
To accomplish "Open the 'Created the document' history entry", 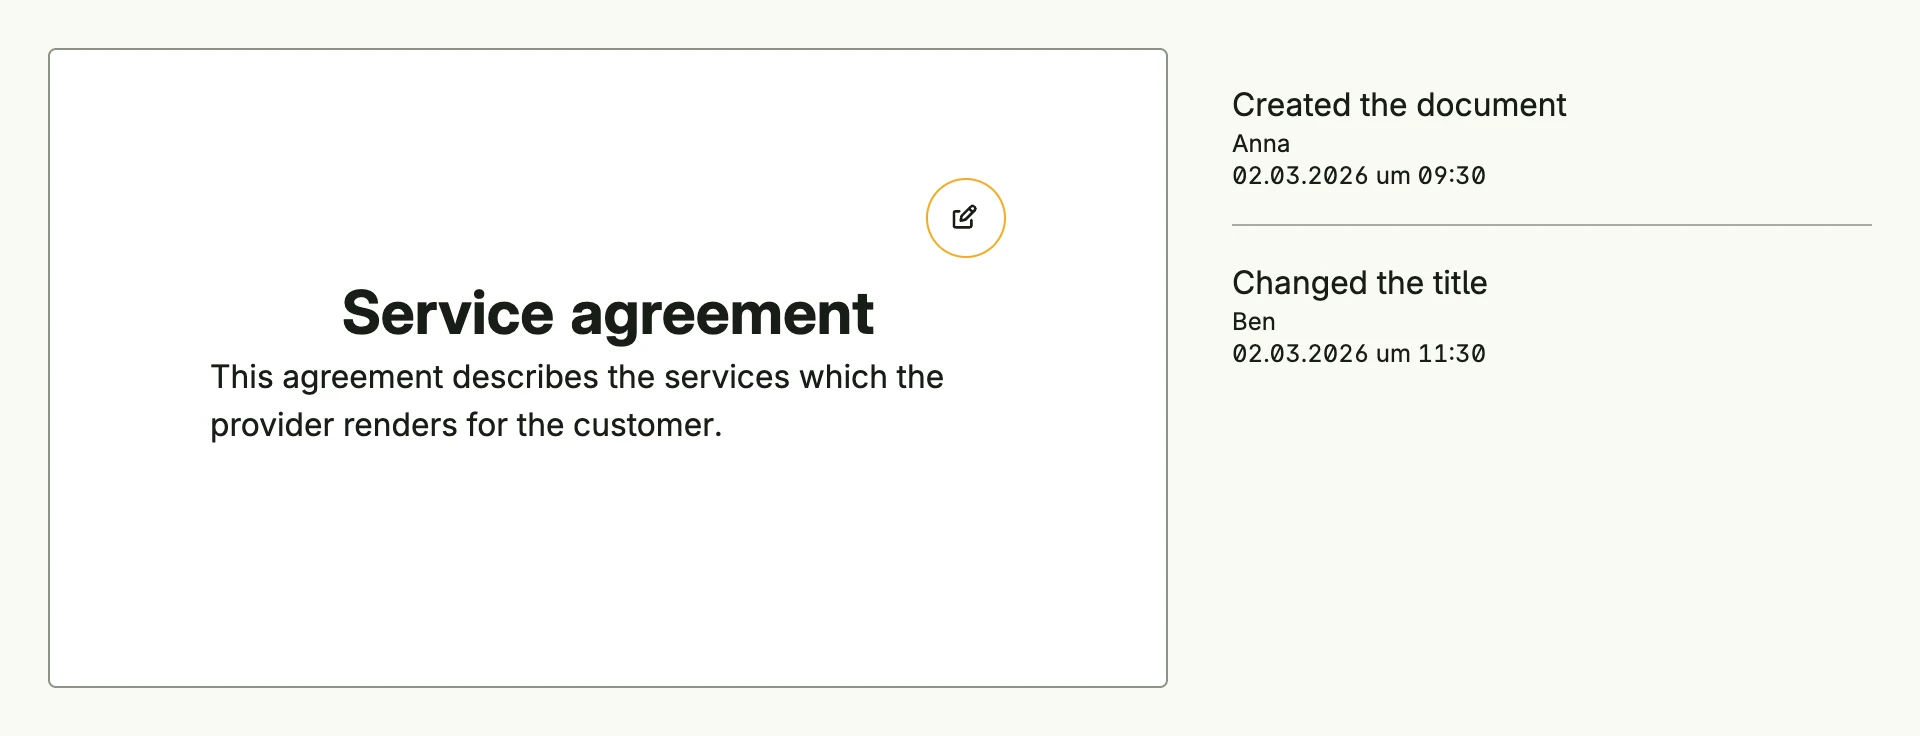I will pos(1399,105).
